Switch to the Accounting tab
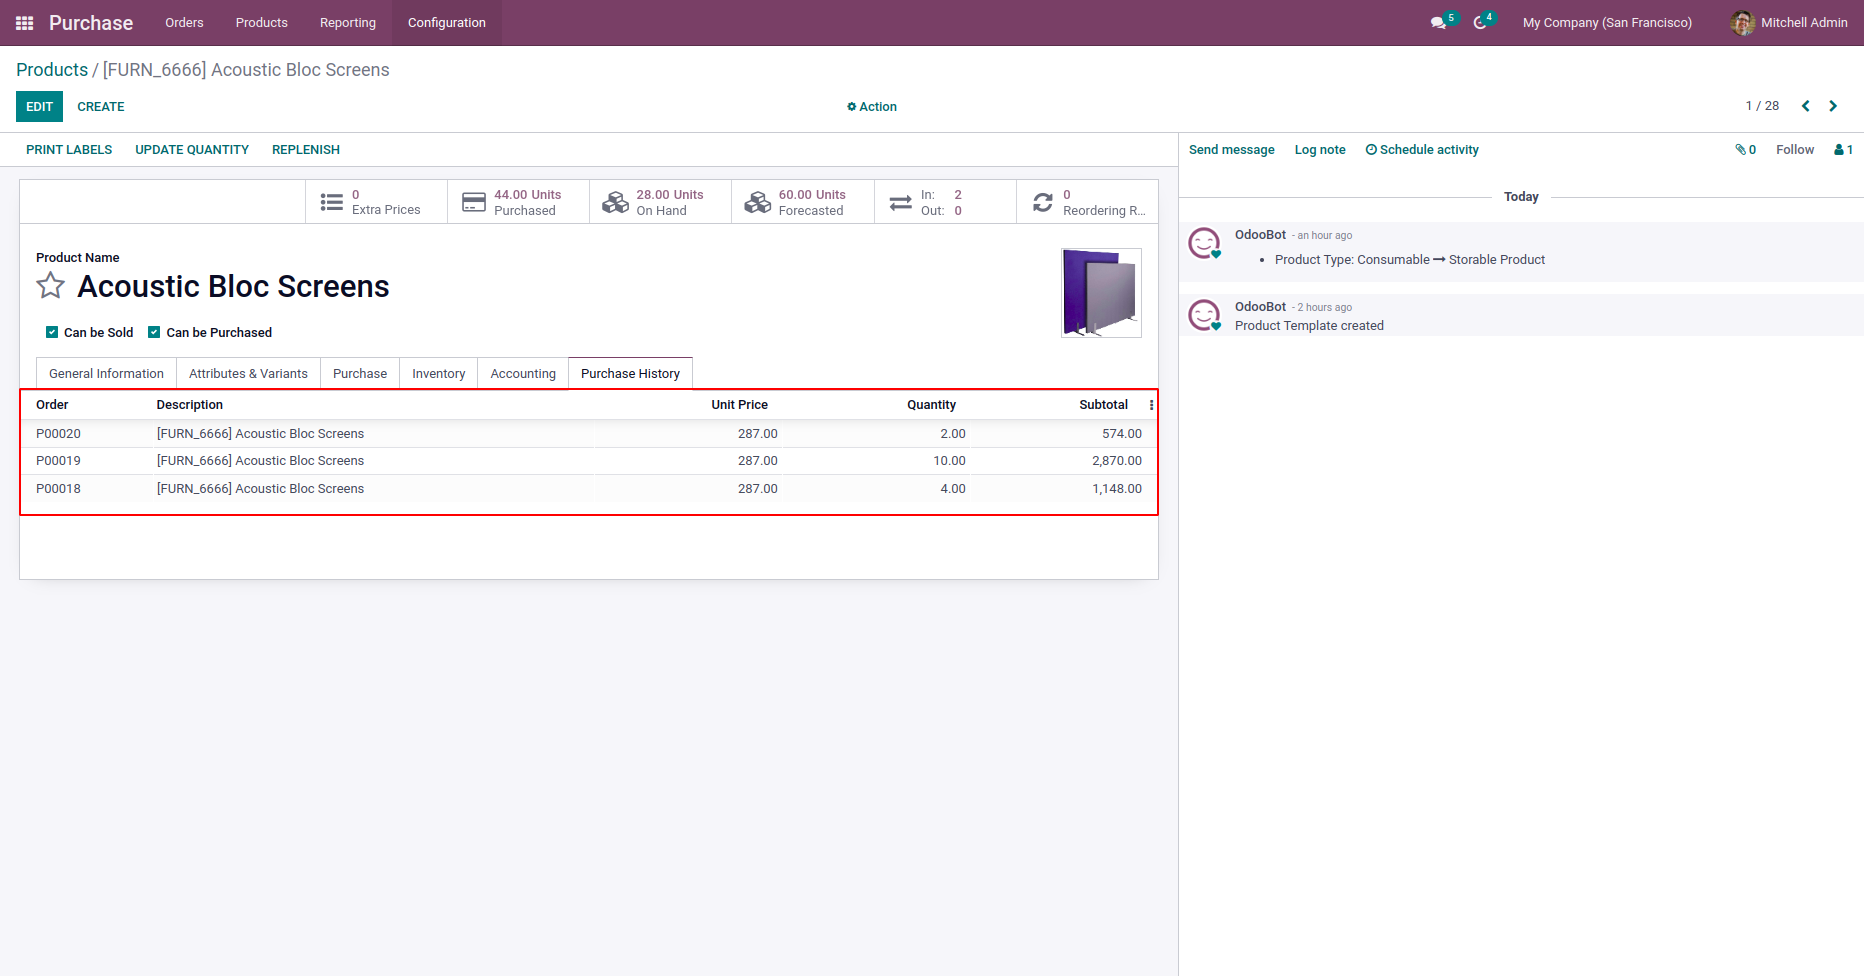The image size is (1864, 976). pos(523,373)
